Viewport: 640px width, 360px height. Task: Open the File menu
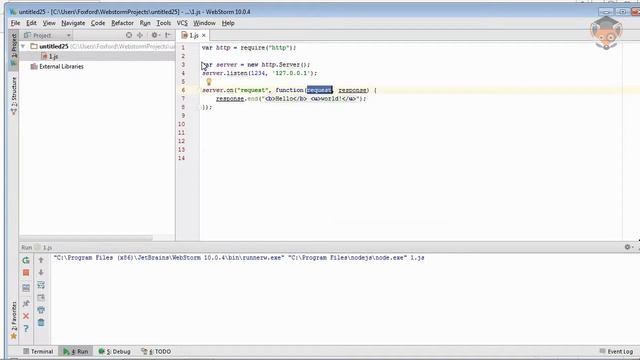pos(16,23)
